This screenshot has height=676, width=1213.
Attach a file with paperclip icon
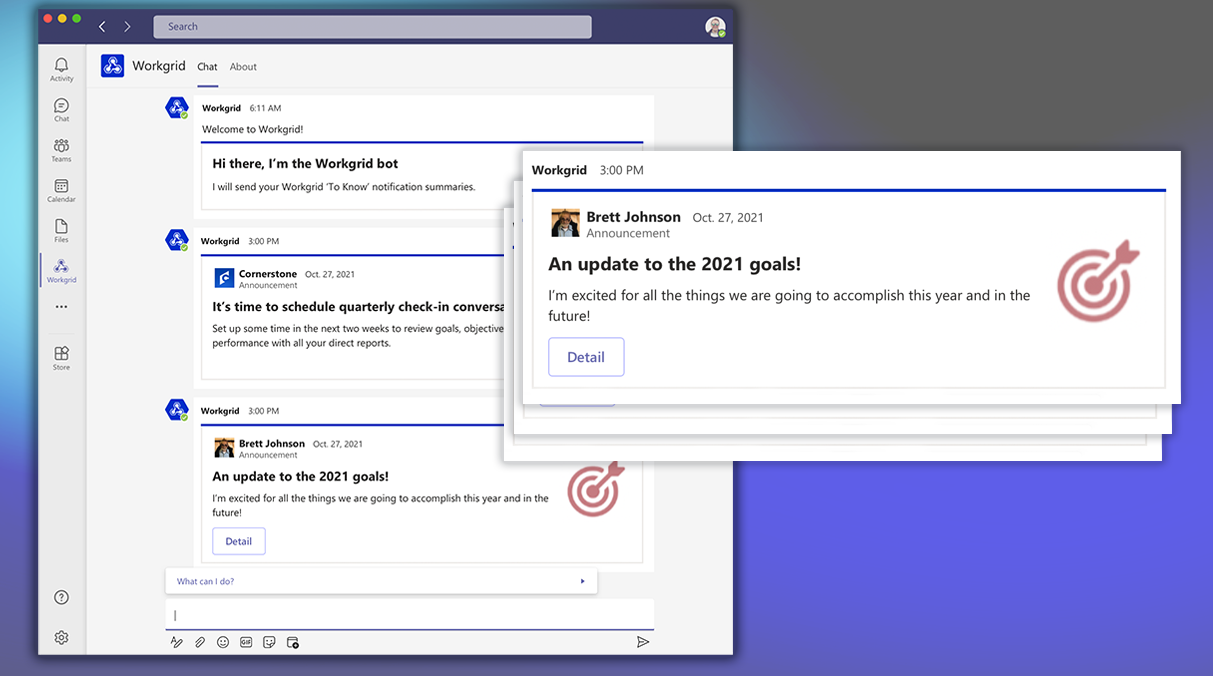(x=200, y=642)
